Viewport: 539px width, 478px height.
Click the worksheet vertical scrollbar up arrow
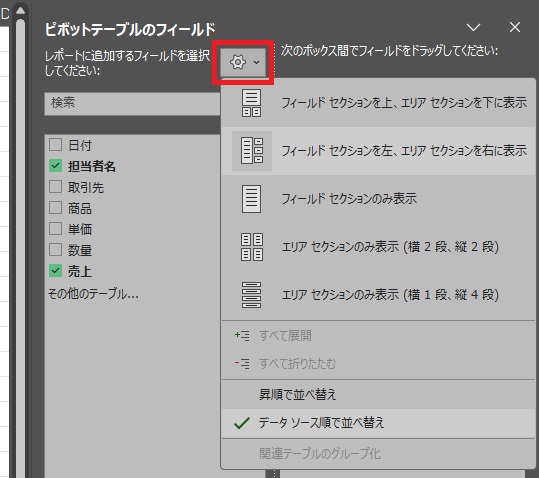coord(20,11)
